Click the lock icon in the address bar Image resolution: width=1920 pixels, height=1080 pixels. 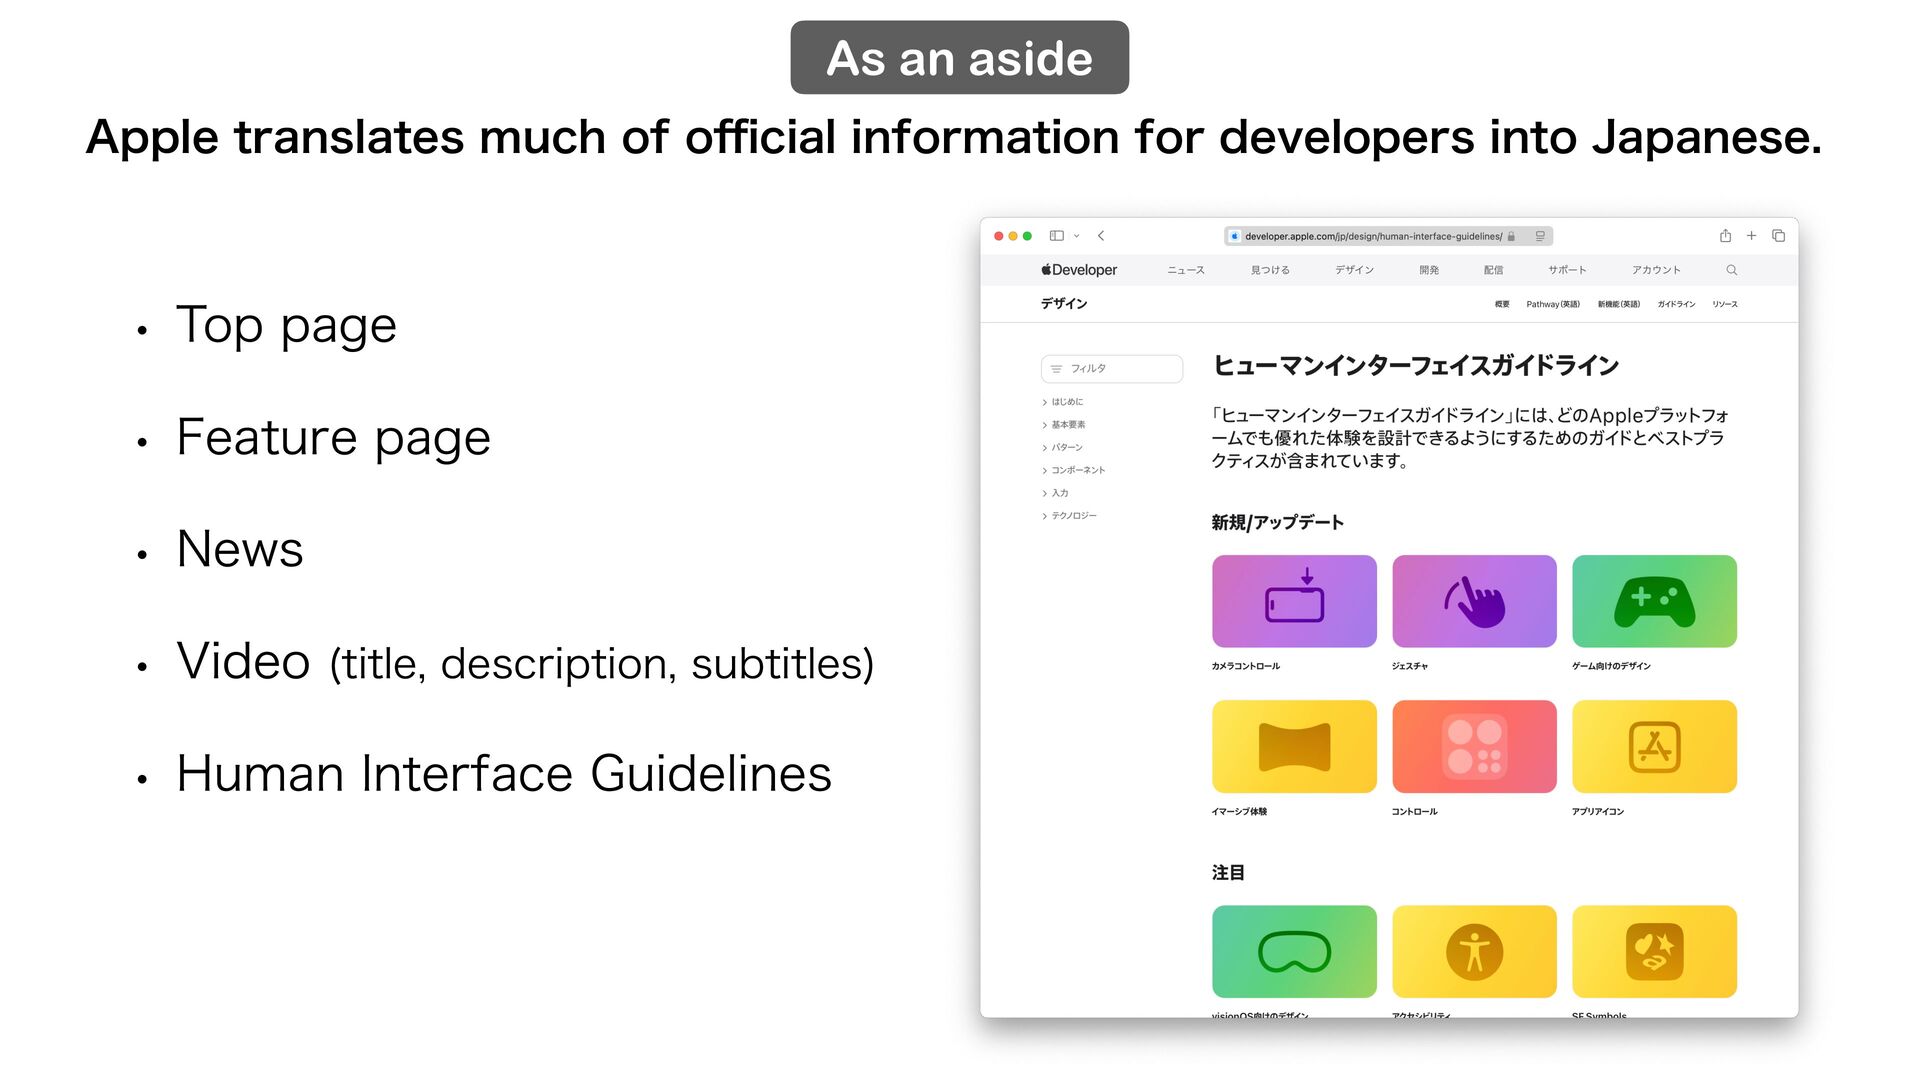pos(1511,237)
